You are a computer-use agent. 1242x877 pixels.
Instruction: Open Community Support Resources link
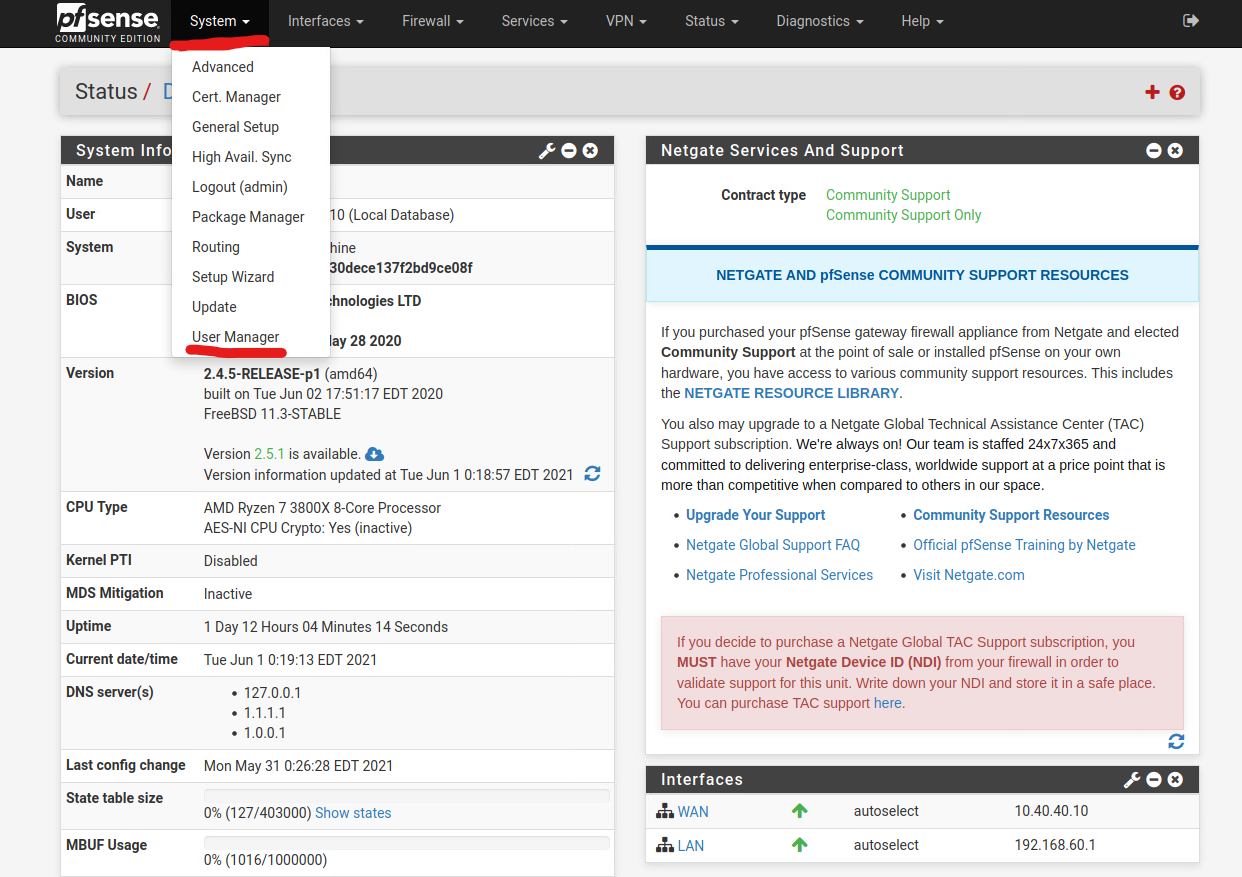click(x=1011, y=515)
